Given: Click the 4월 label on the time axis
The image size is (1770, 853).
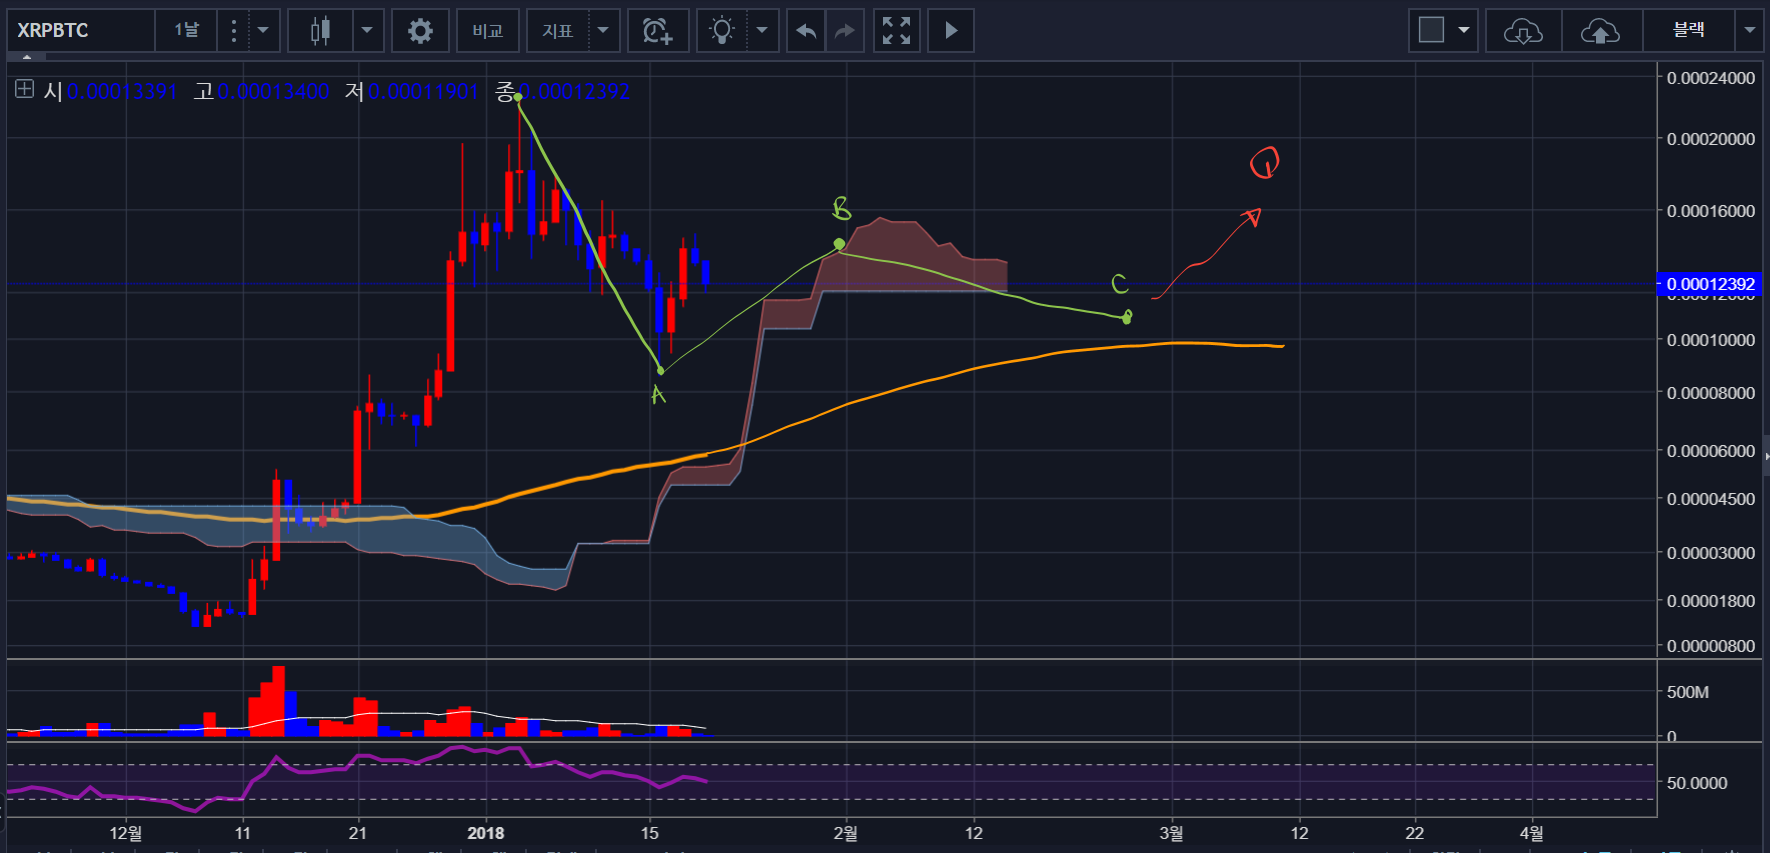Looking at the screenshot, I should 1531,833.
